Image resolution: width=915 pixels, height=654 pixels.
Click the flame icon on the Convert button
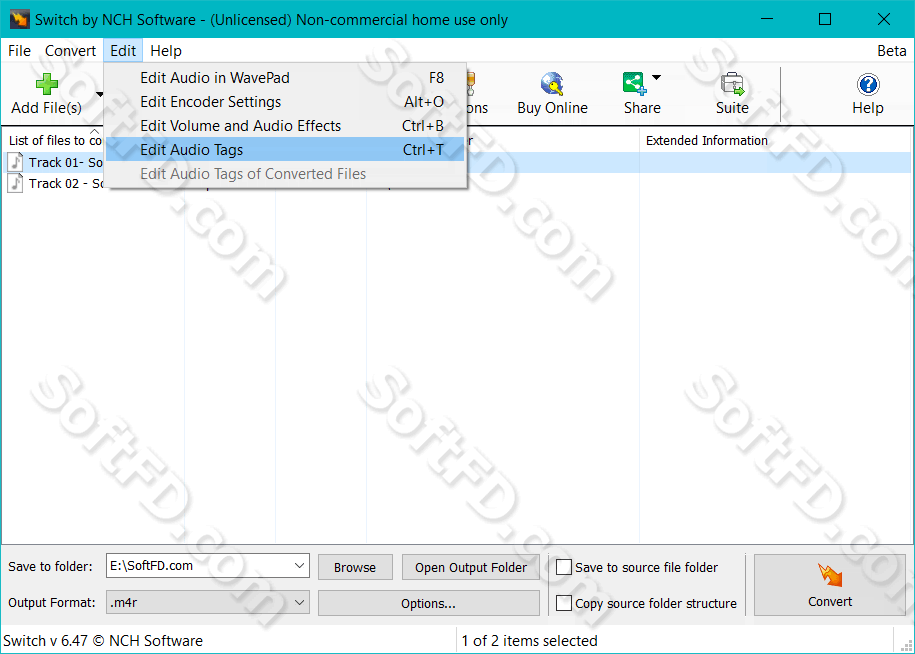(x=829, y=575)
